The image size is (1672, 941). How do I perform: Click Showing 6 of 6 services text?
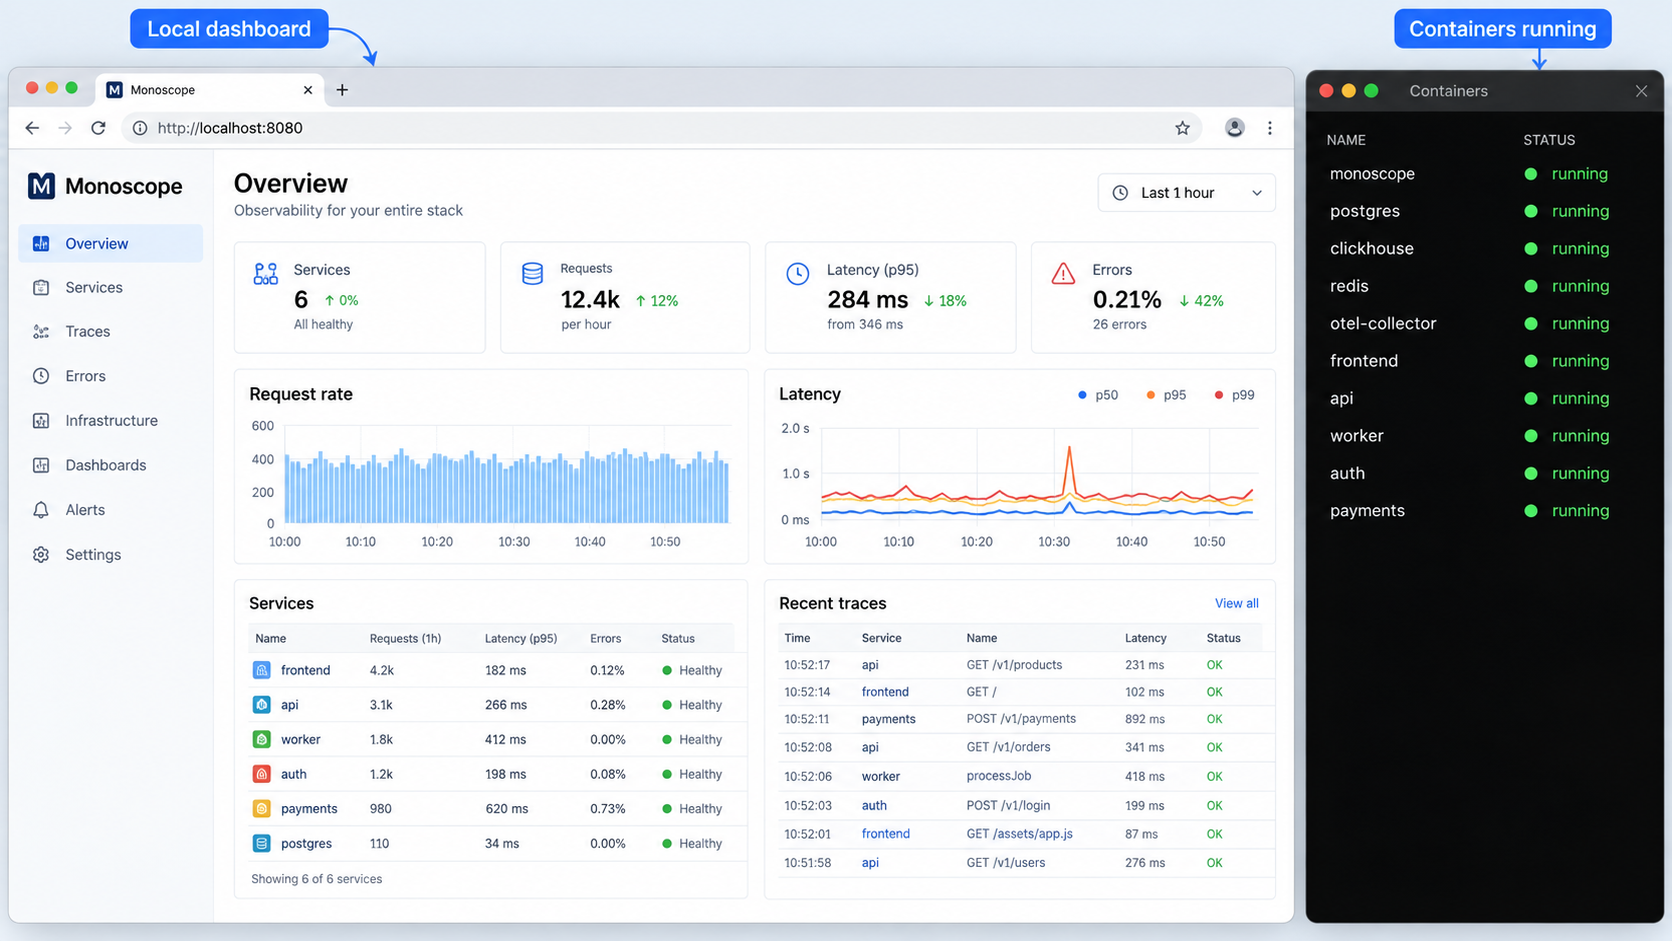click(316, 879)
